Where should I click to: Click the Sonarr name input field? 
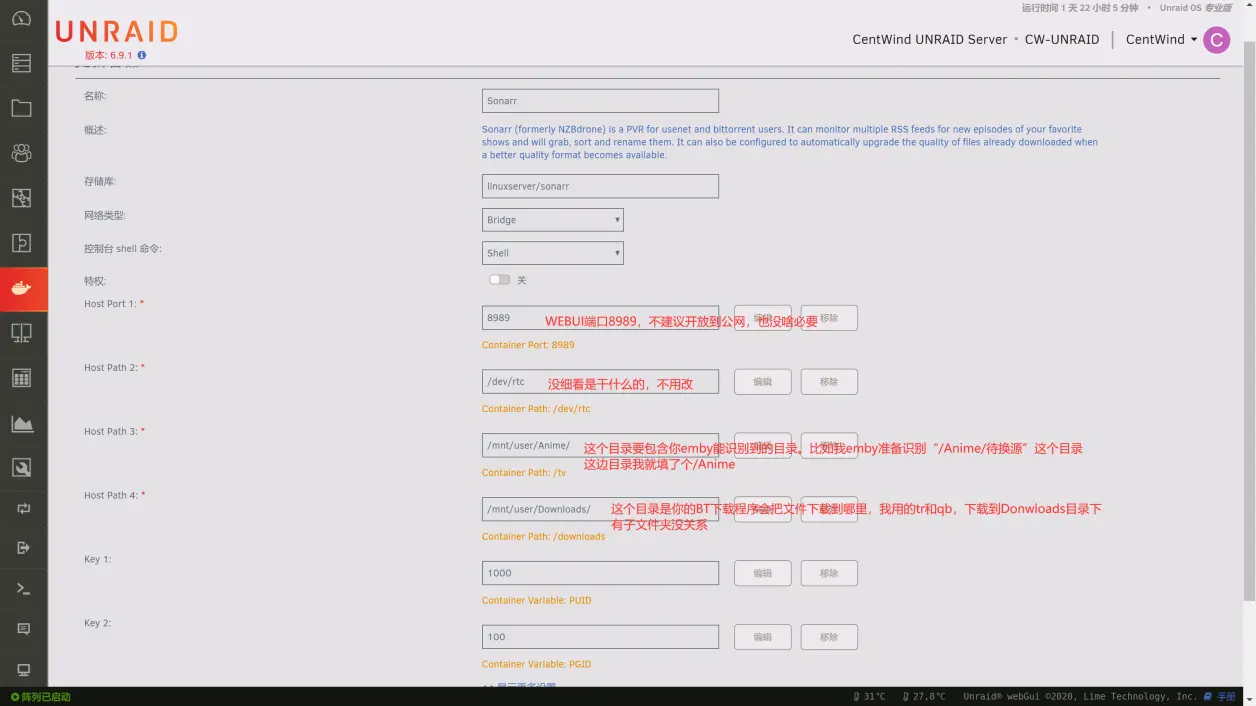[x=600, y=101]
